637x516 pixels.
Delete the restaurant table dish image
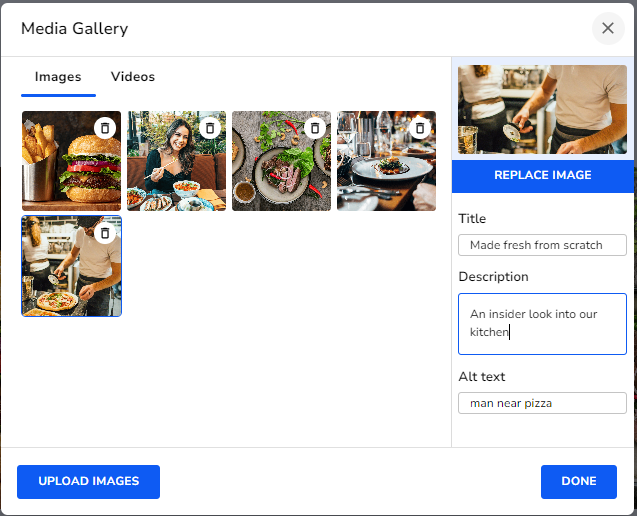click(x=420, y=128)
